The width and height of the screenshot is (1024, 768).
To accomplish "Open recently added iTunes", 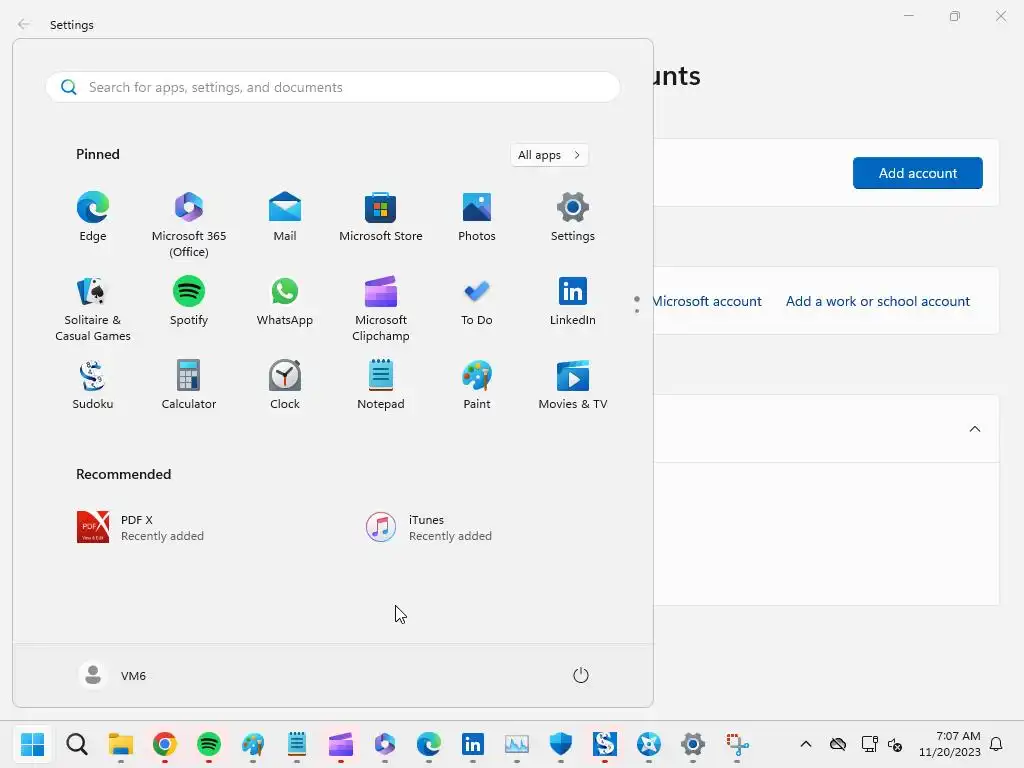I will coord(429,527).
